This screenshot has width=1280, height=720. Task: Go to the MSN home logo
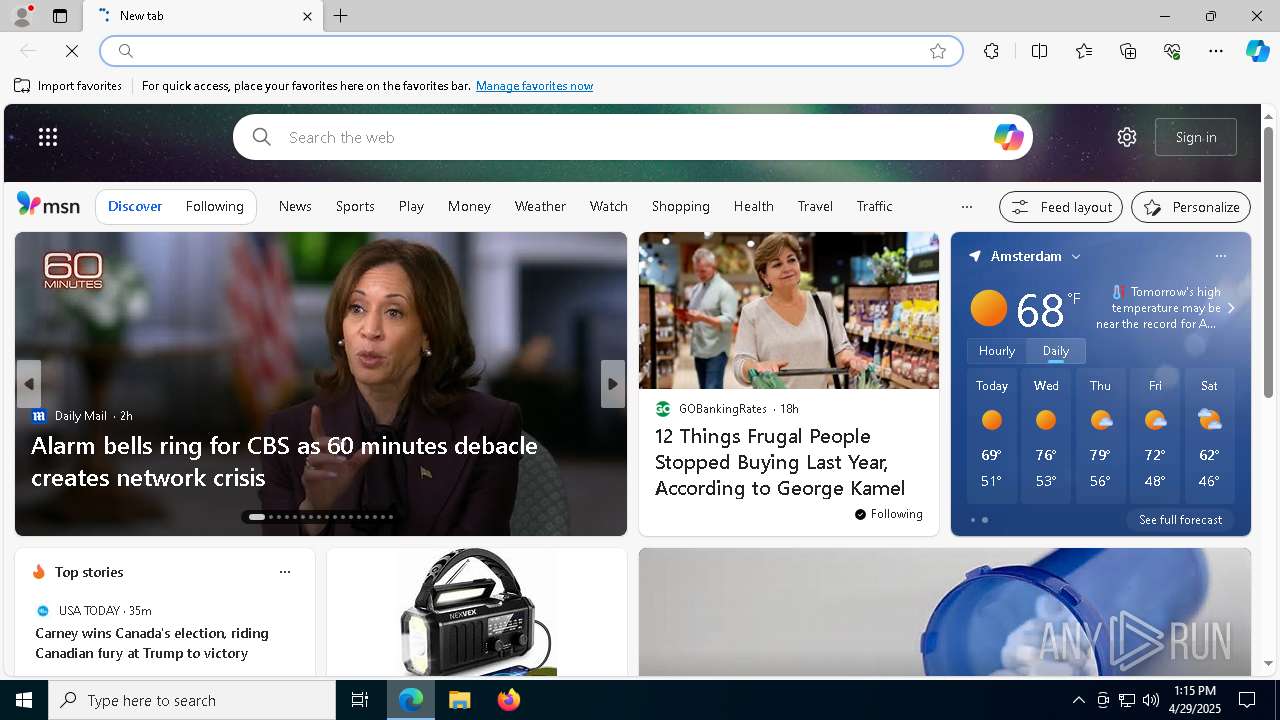(48, 205)
